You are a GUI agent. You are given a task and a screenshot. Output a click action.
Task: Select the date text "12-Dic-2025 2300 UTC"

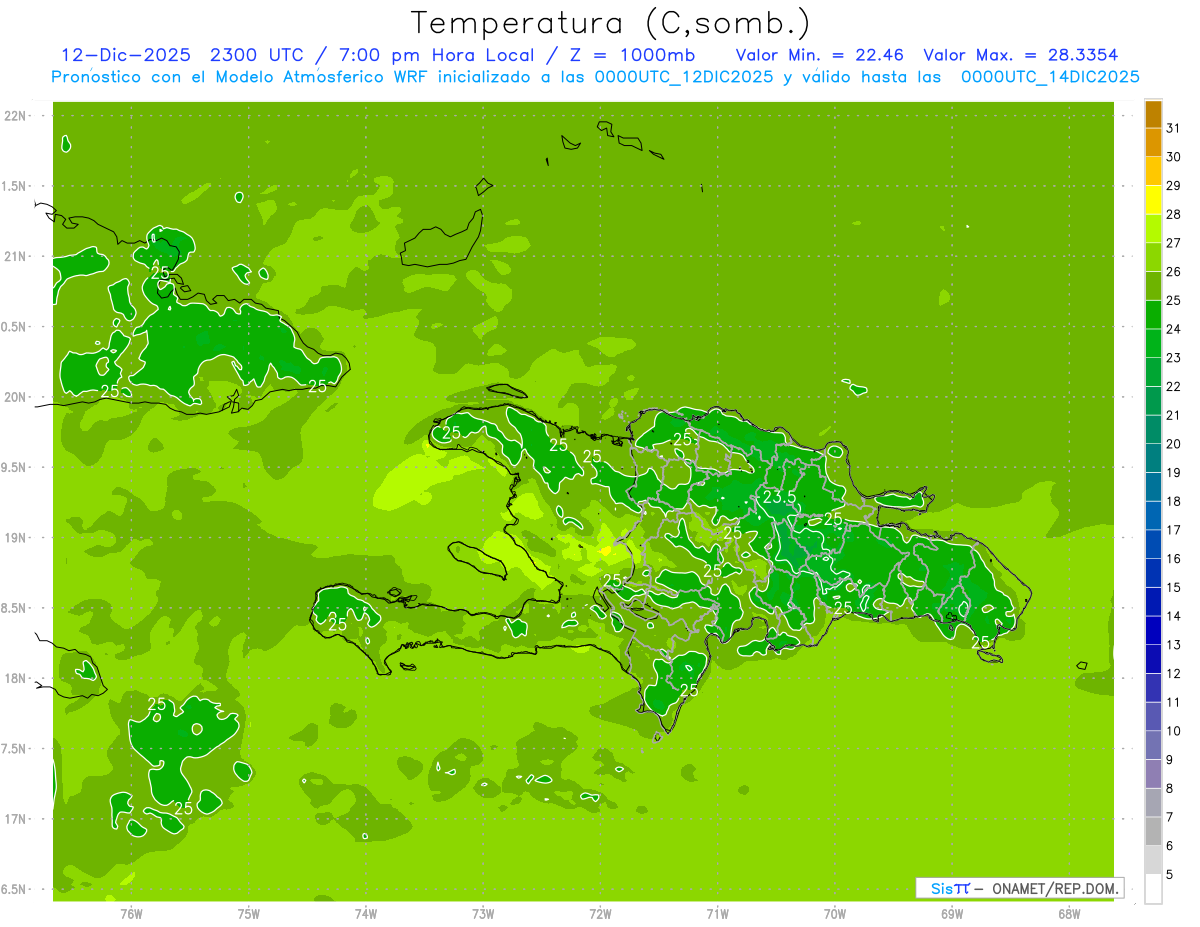pyautogui.click(x=181, y=55)
